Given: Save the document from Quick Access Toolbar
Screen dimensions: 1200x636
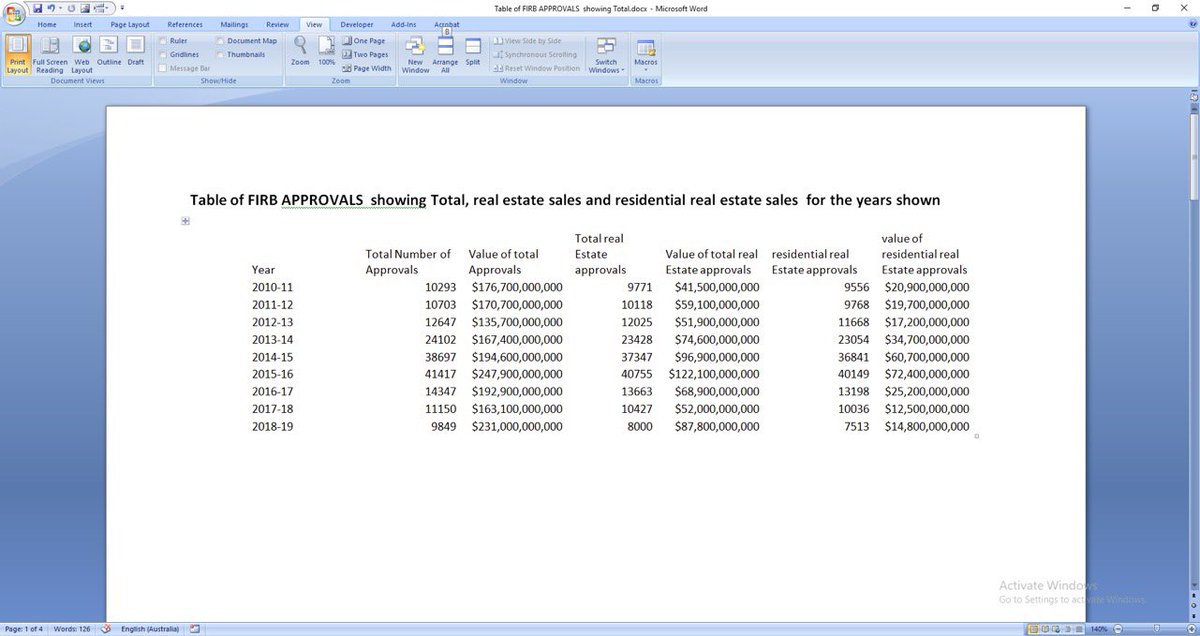Looking at the screenshot, I should click(37, 8).
